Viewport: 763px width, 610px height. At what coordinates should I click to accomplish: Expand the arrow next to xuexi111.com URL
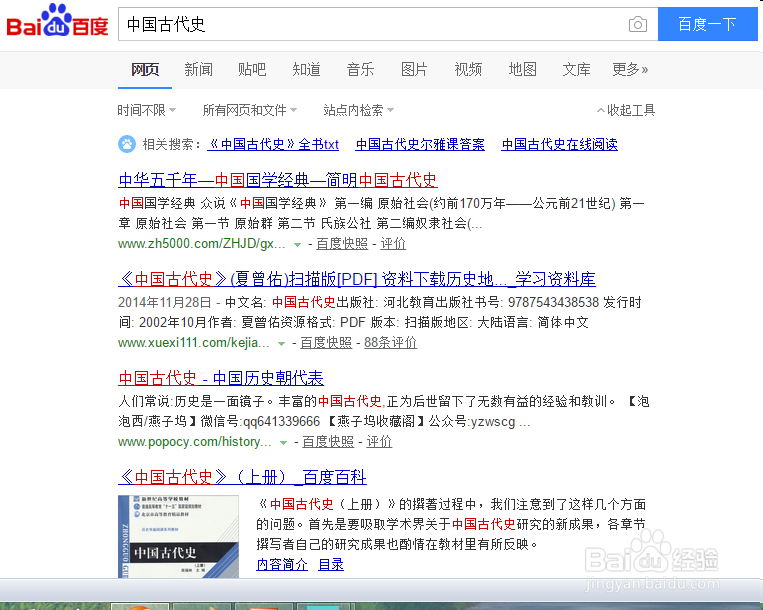pos(281,344)
